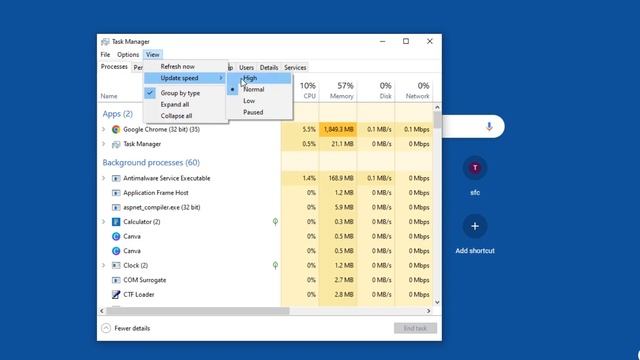This screenshot has height=360, width=640.
Task: Click Antimalware's 168.9 MB memory cell
Action: (338, 178)
